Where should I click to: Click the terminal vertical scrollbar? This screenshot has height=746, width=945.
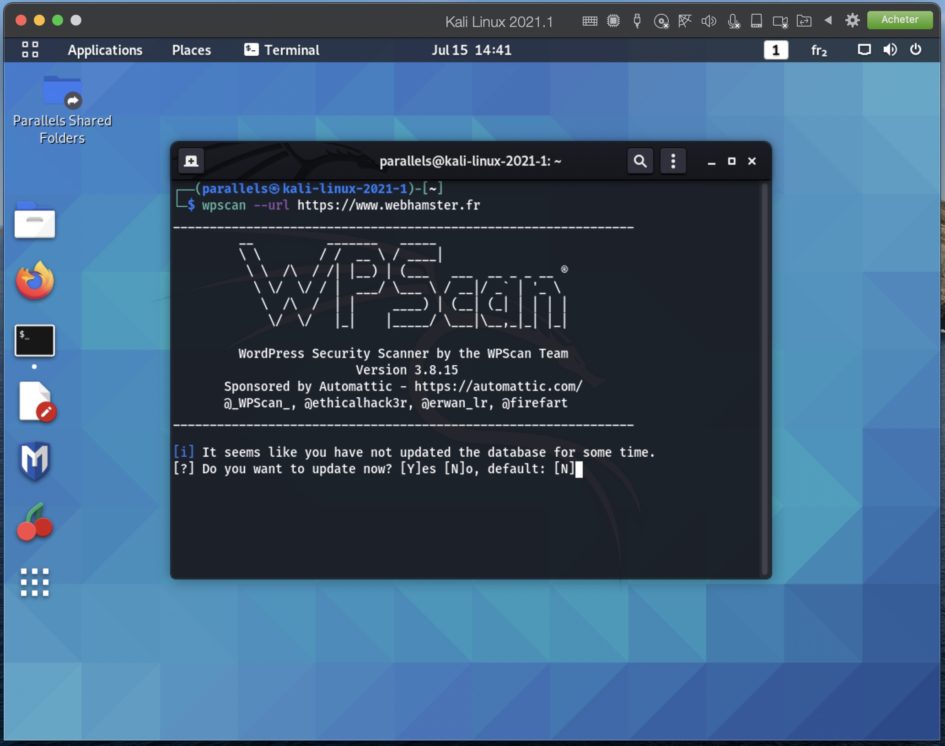[x=764, y=379]
